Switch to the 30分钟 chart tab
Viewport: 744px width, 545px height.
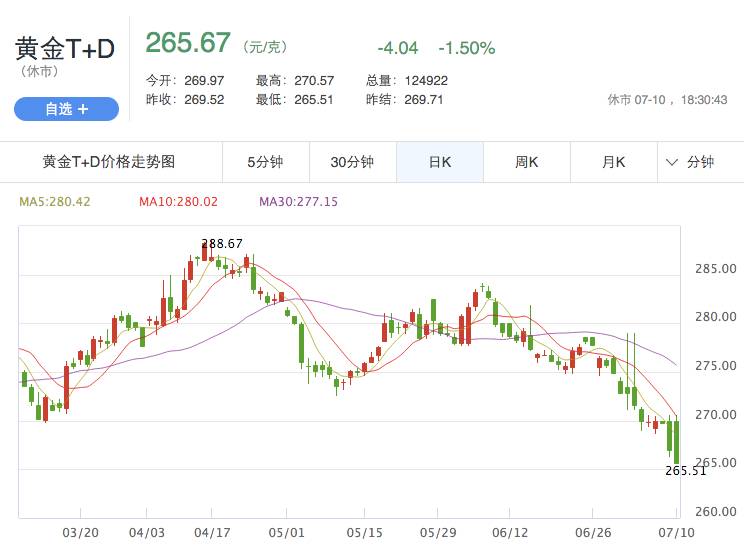pyautogui.click(x=353, y=162)
